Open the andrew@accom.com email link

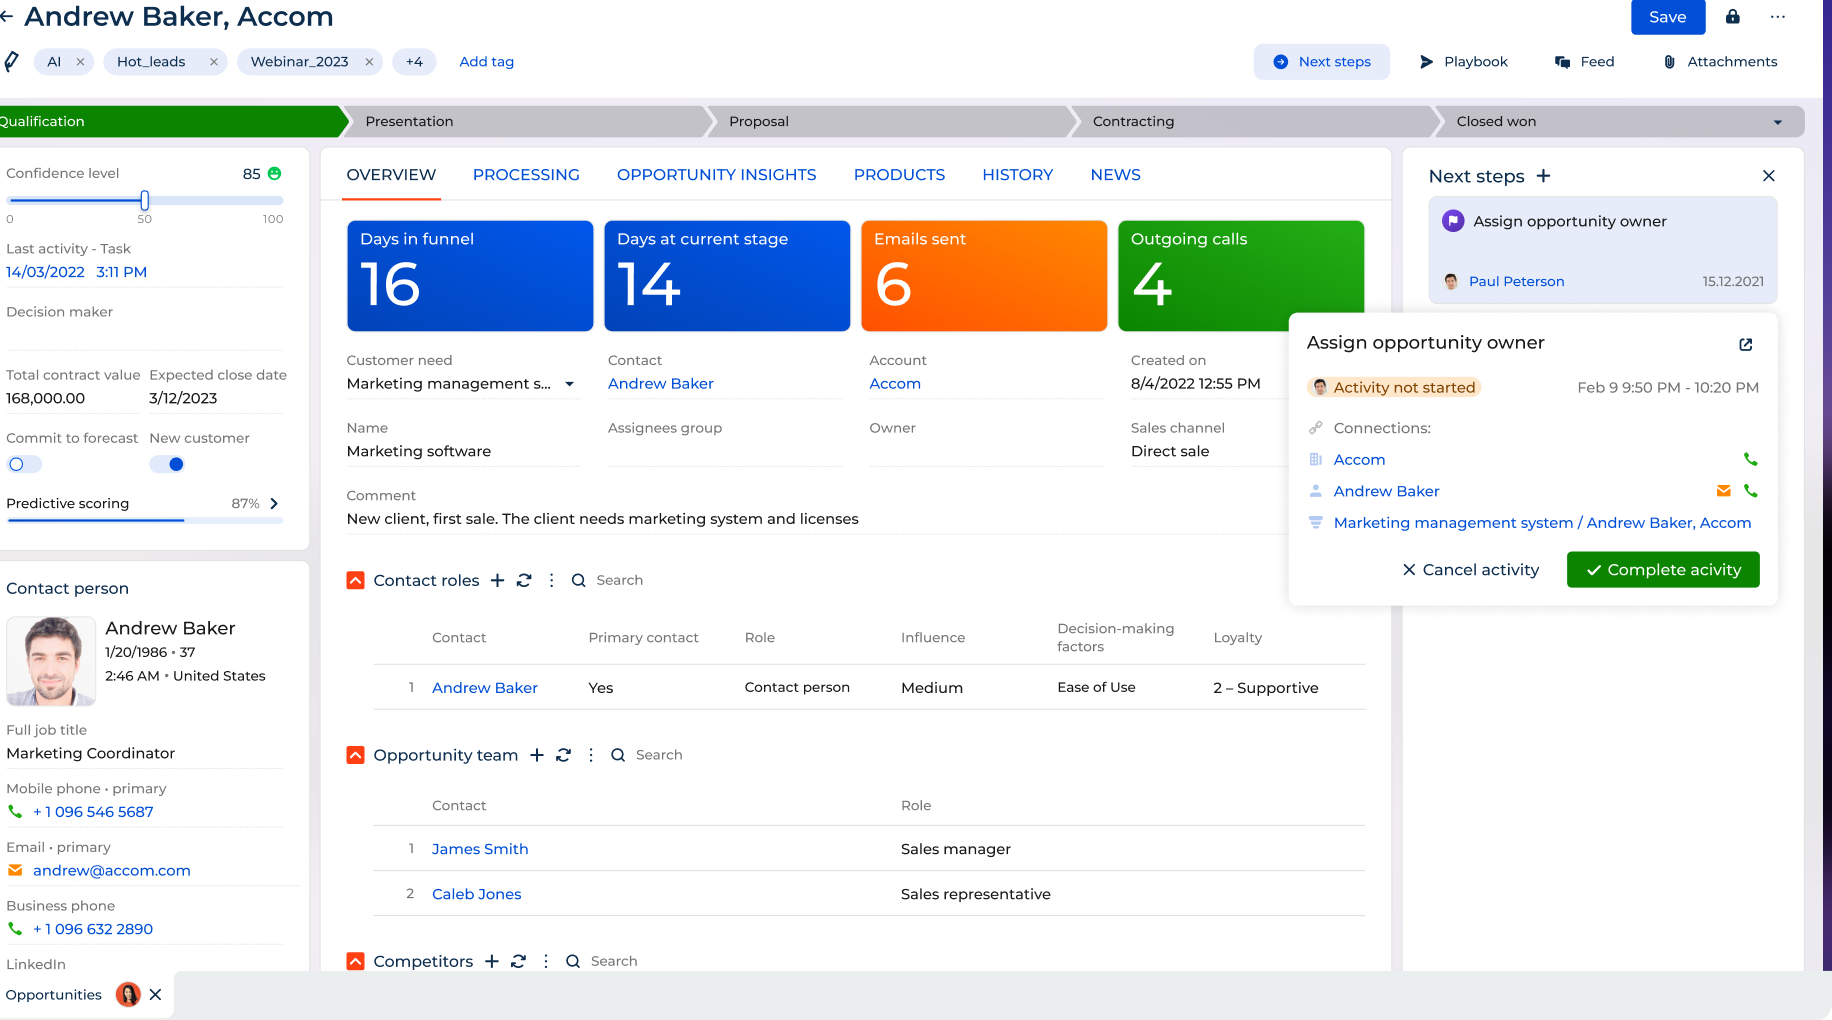pos(111,871)
